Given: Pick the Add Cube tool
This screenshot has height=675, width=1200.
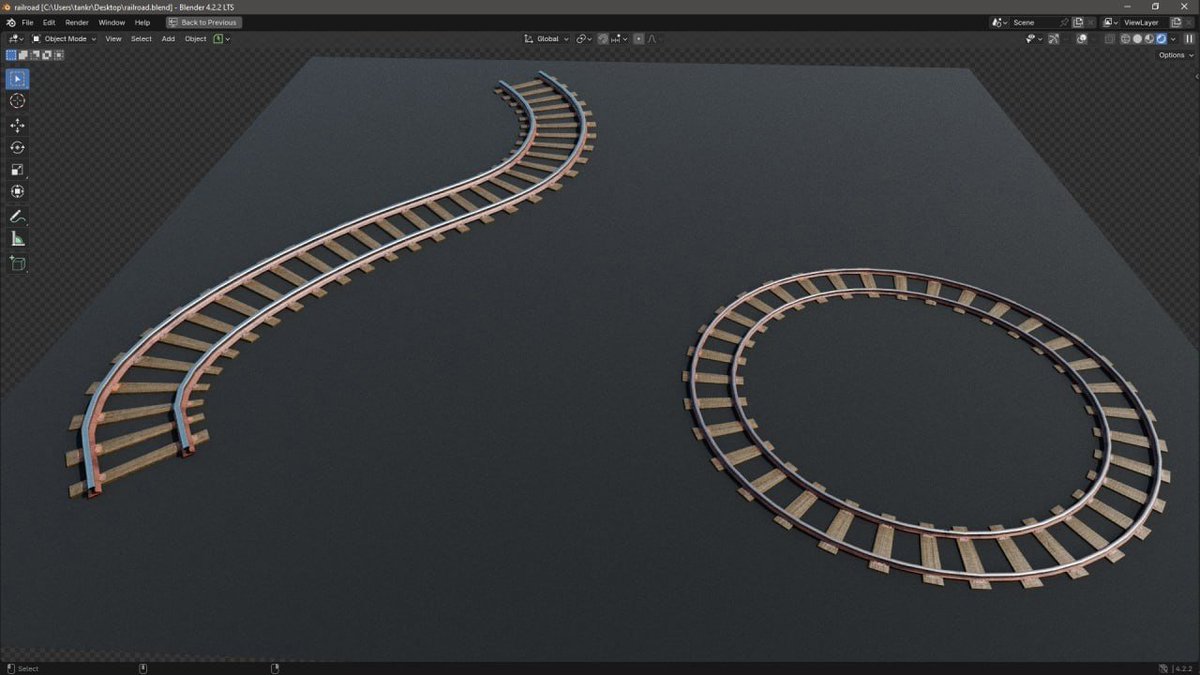Looking at the screenshot, I should coord(16,263).
